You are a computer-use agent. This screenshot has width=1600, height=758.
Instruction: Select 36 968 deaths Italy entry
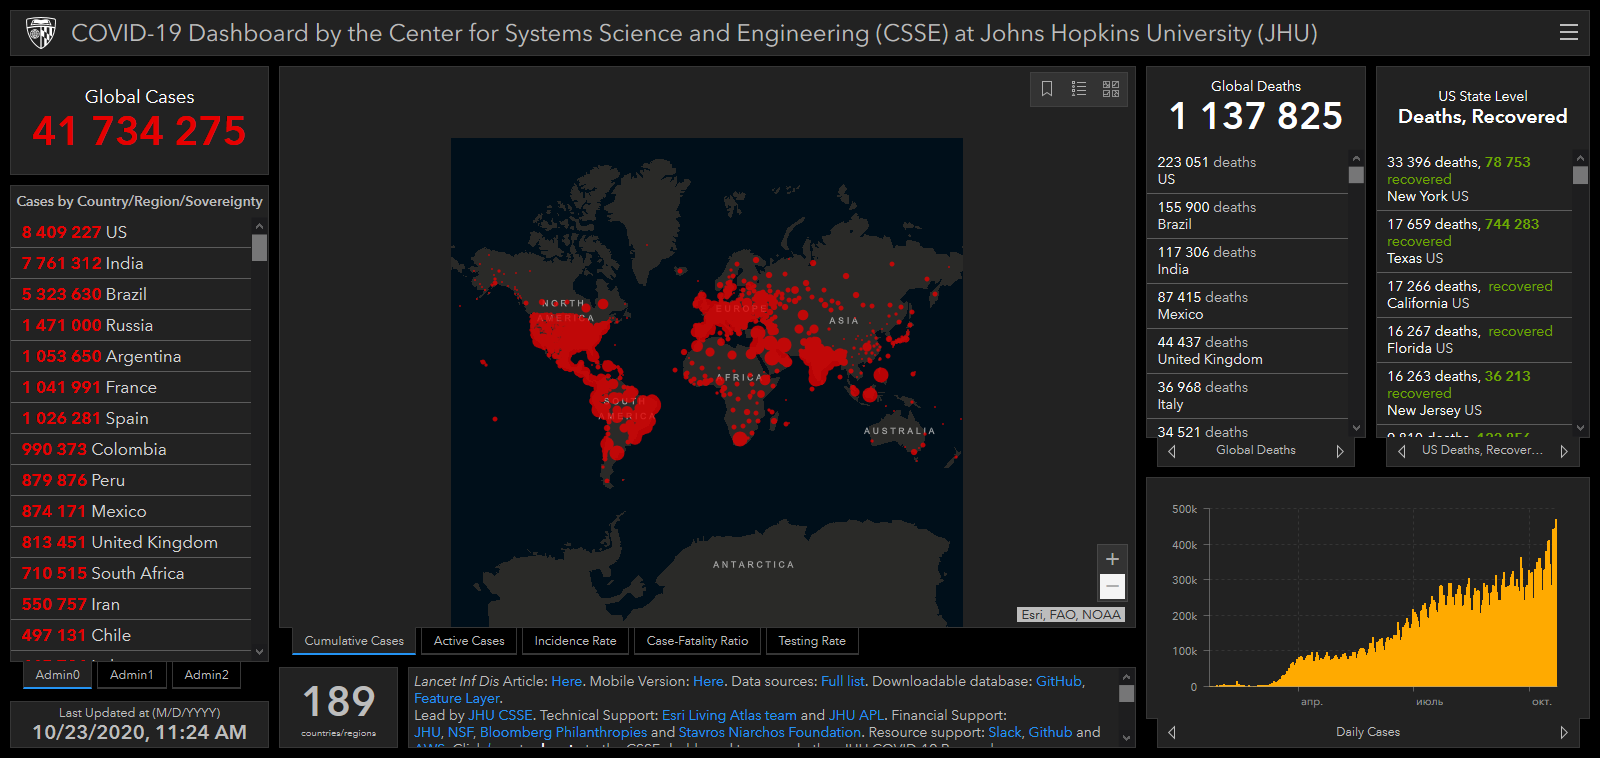point(1247,396)
